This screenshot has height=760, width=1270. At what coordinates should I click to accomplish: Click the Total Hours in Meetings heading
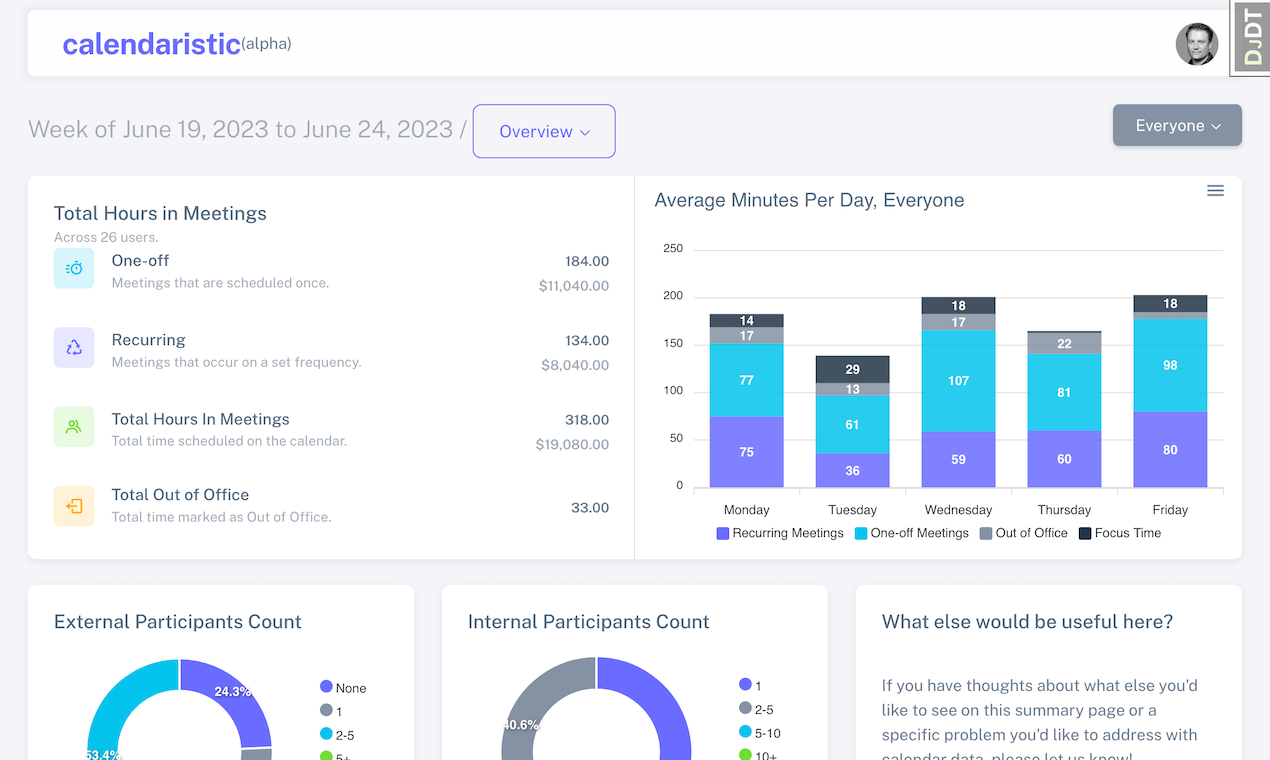click(160, 213)
